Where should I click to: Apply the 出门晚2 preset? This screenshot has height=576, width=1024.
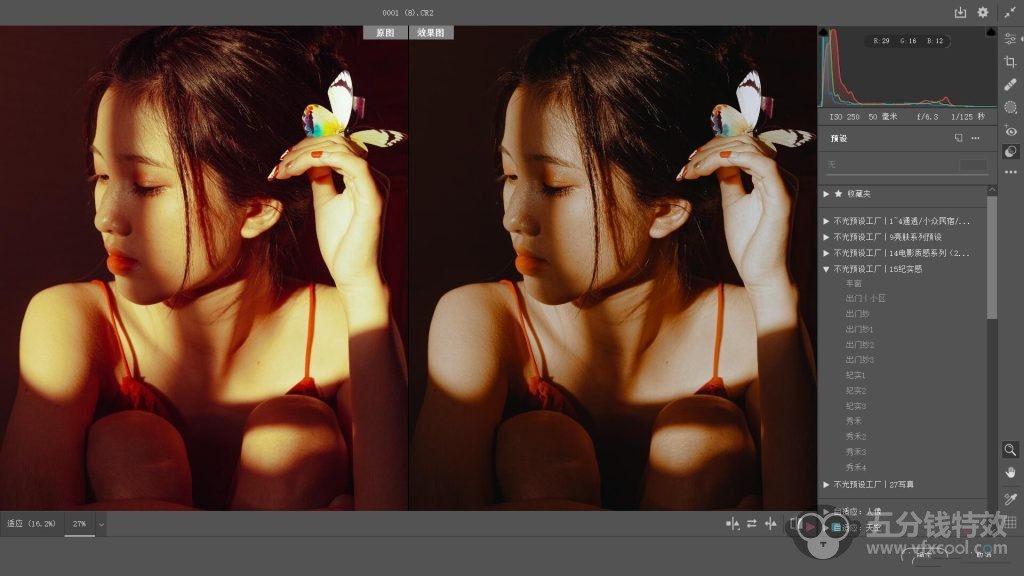tap(859, 345)
